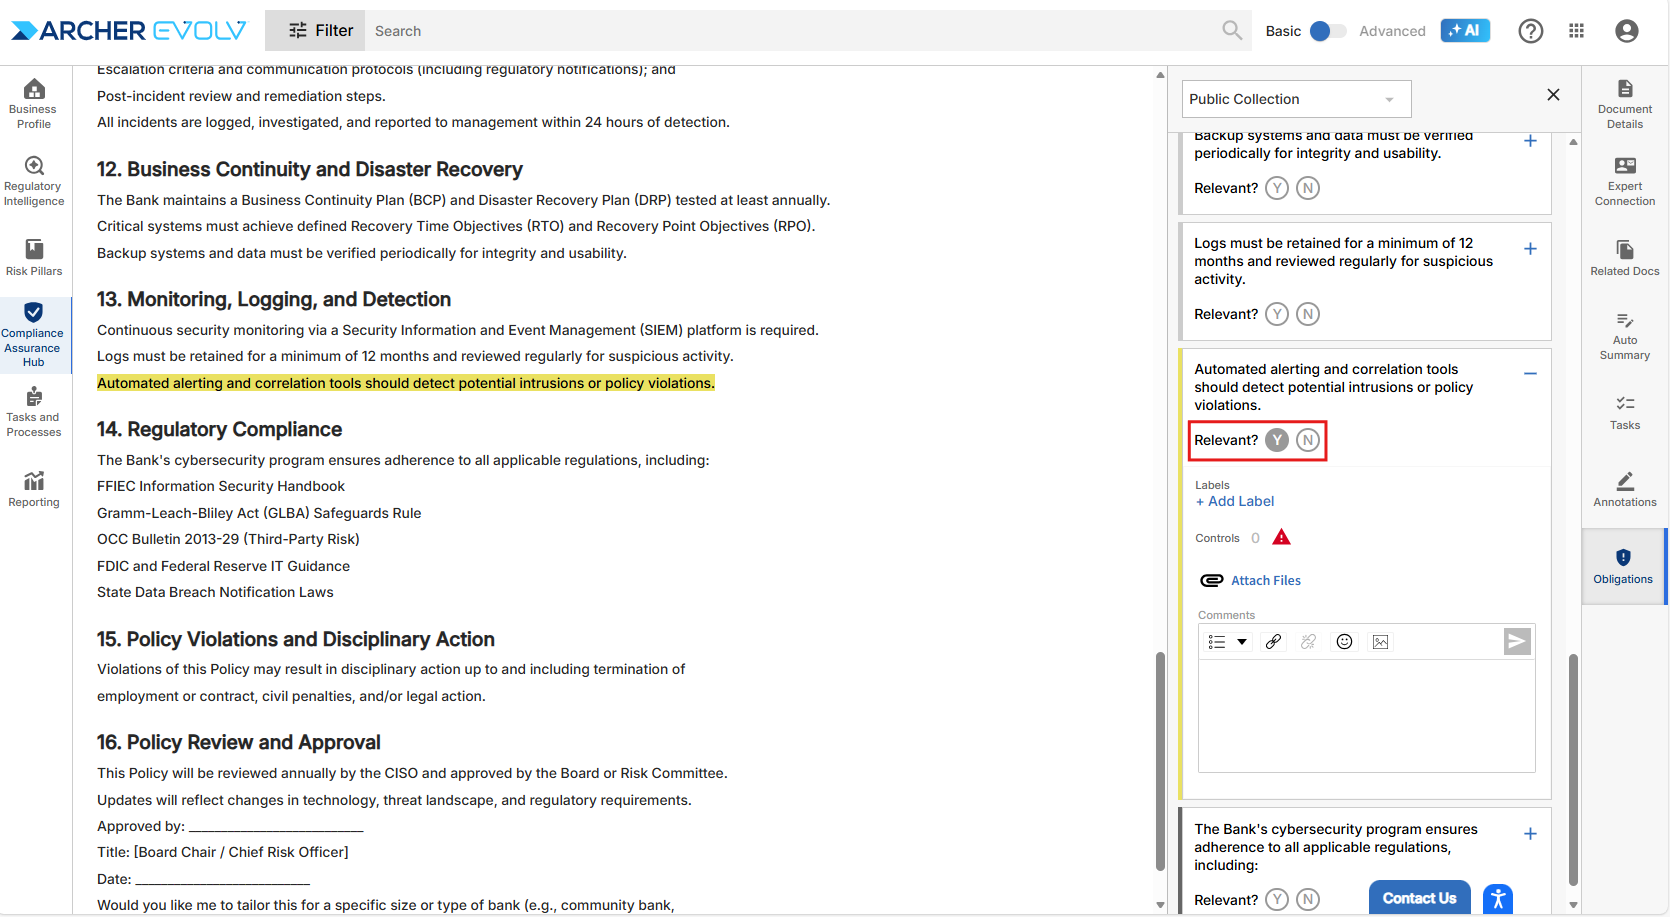This screenshot has width=1670, height=917.
Task: Go to Regulatory Intelligence in sidebar
Action: point(34,180)
